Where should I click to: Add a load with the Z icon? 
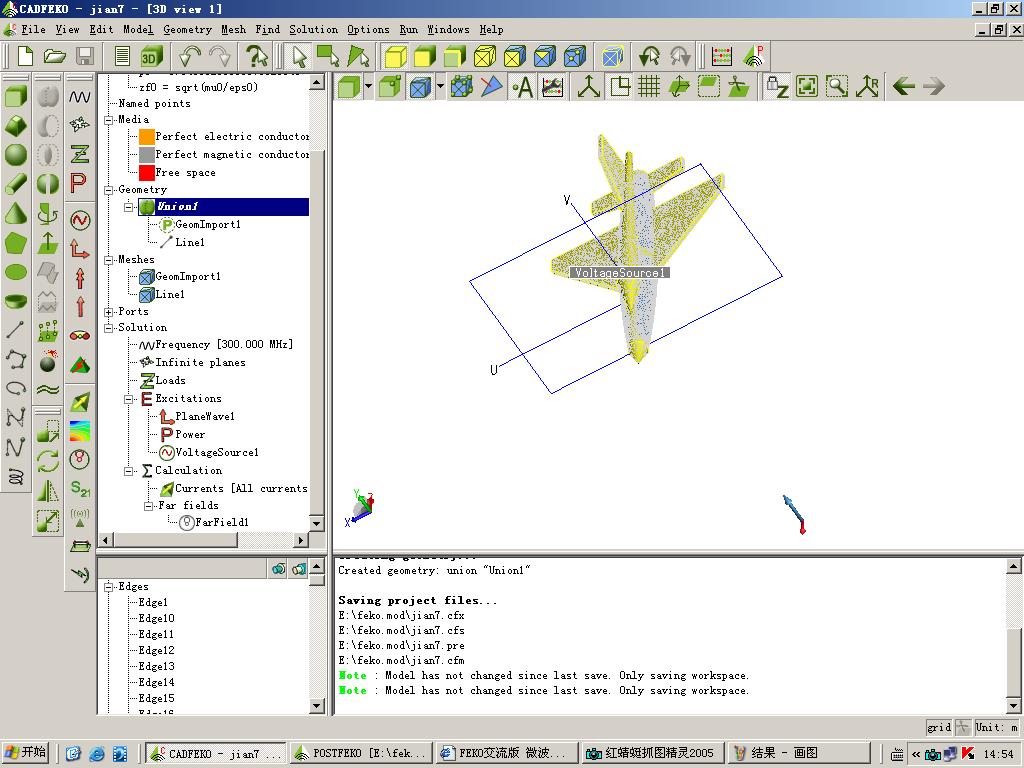[x=80, y=154]
